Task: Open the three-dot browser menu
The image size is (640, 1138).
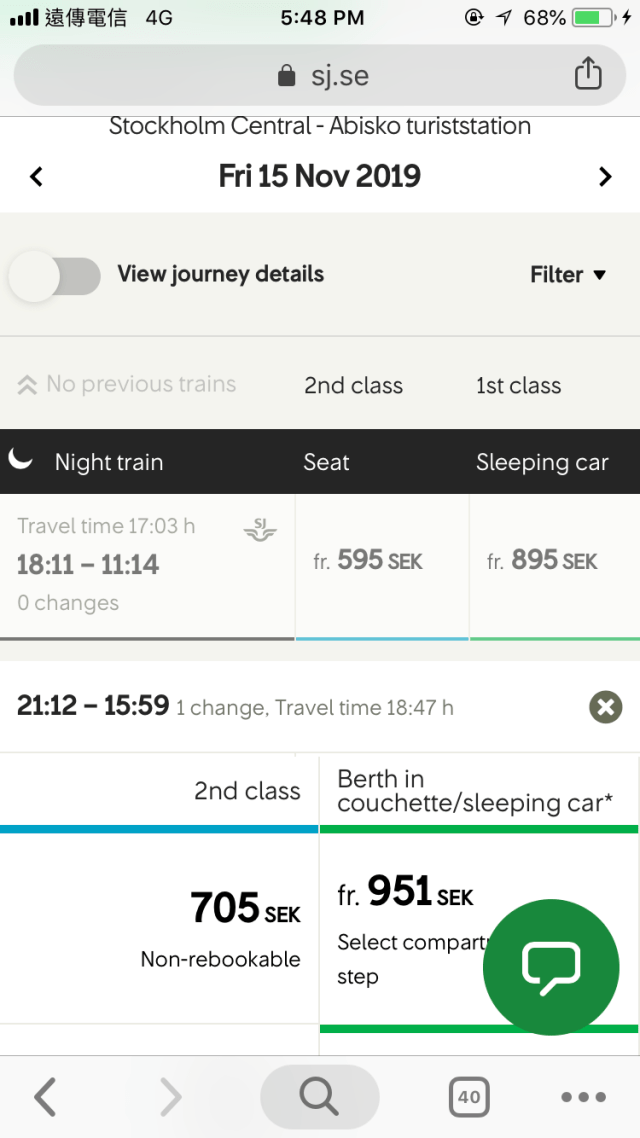Action: 583,1097
